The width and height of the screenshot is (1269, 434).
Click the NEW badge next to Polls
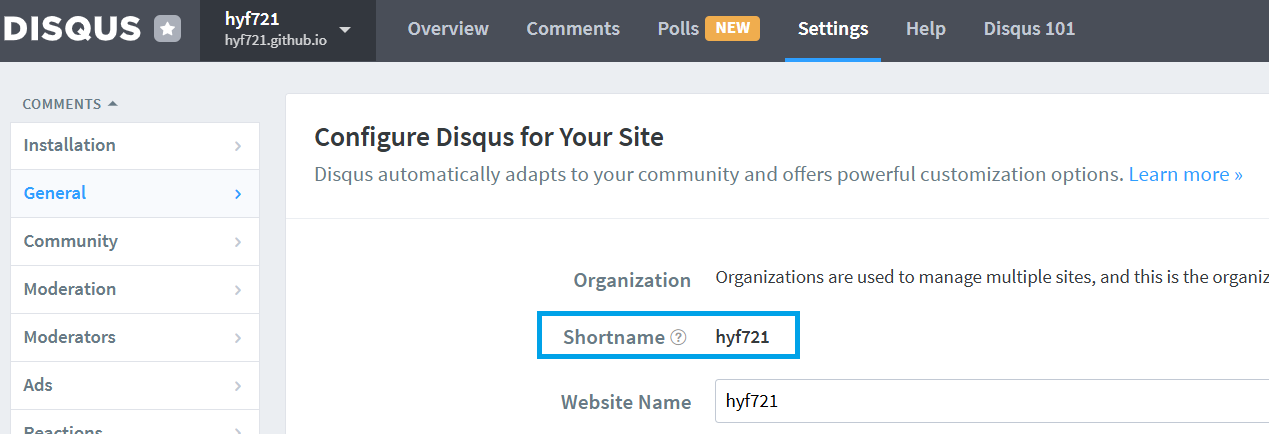click(x=732, y=28)
